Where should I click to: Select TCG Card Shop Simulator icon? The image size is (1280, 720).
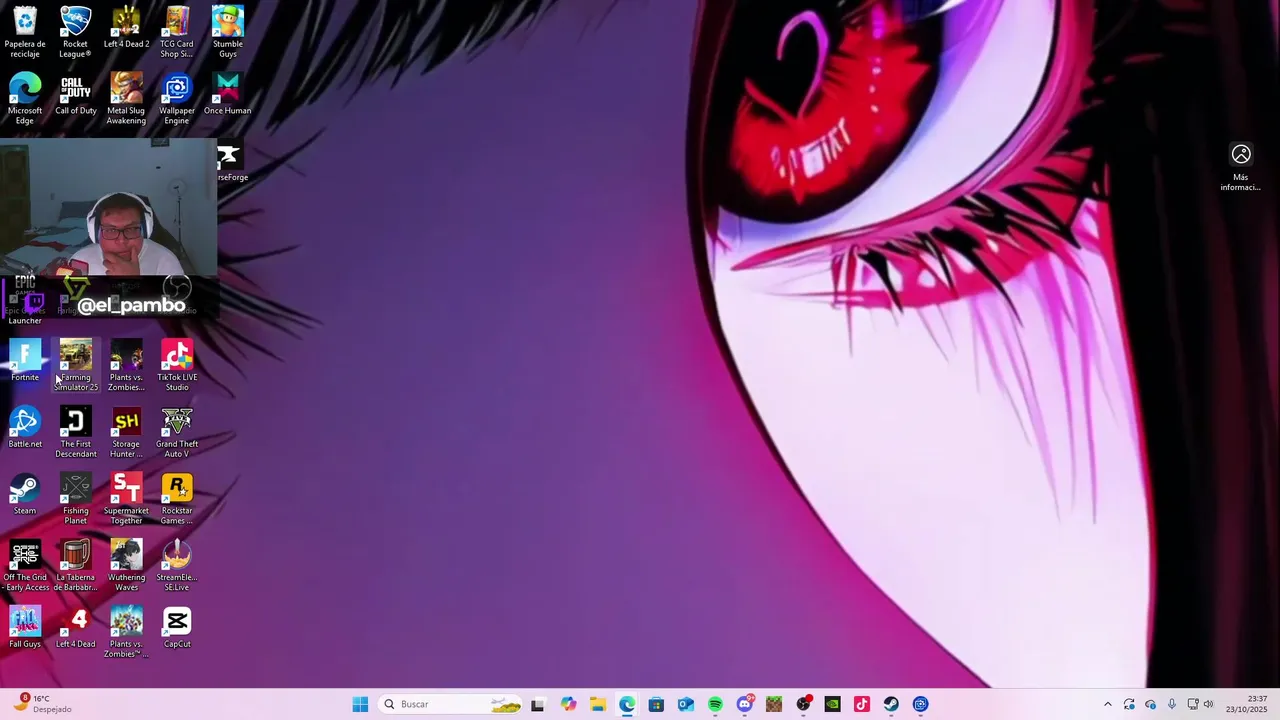click(177, 32)
